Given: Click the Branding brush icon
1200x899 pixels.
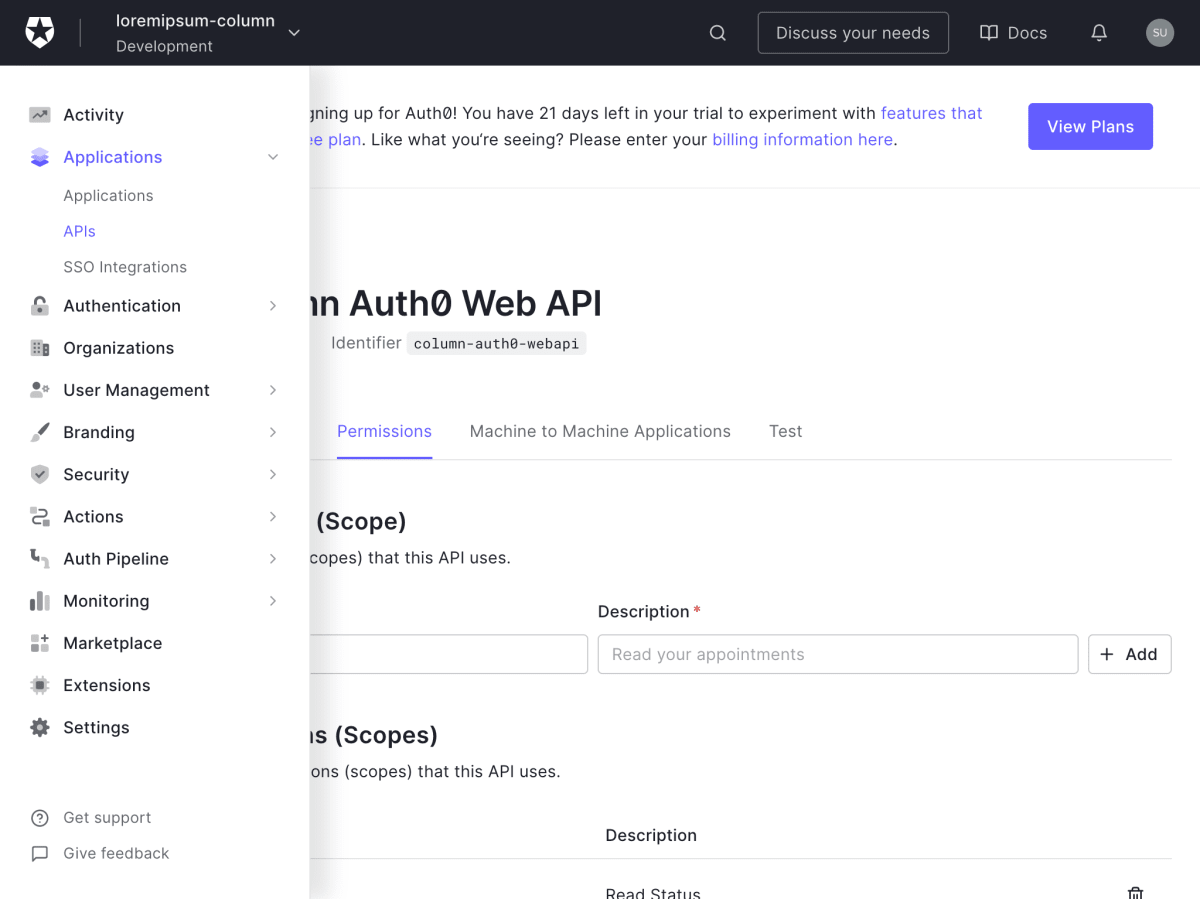Looking at the screenshot, I should pos(40,432).
